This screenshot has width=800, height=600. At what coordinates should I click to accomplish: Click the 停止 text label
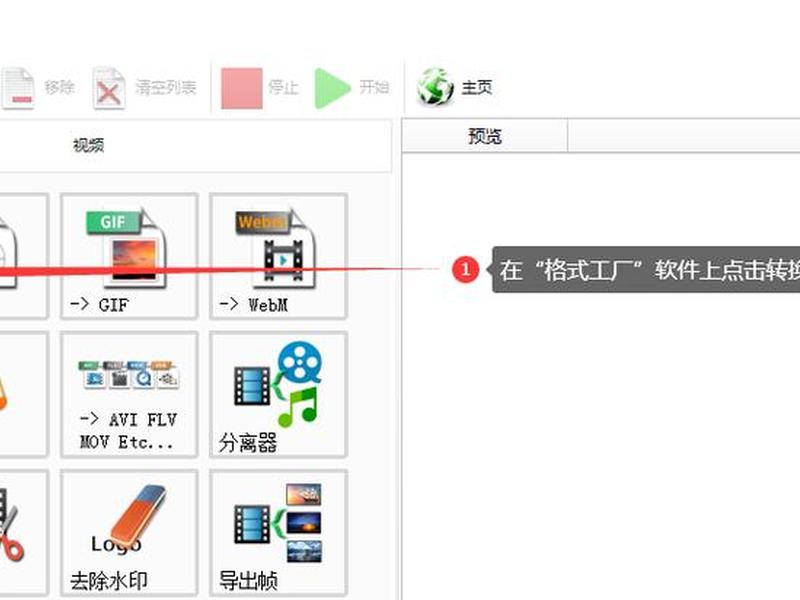pyautogui.click(x=283, y=87)
